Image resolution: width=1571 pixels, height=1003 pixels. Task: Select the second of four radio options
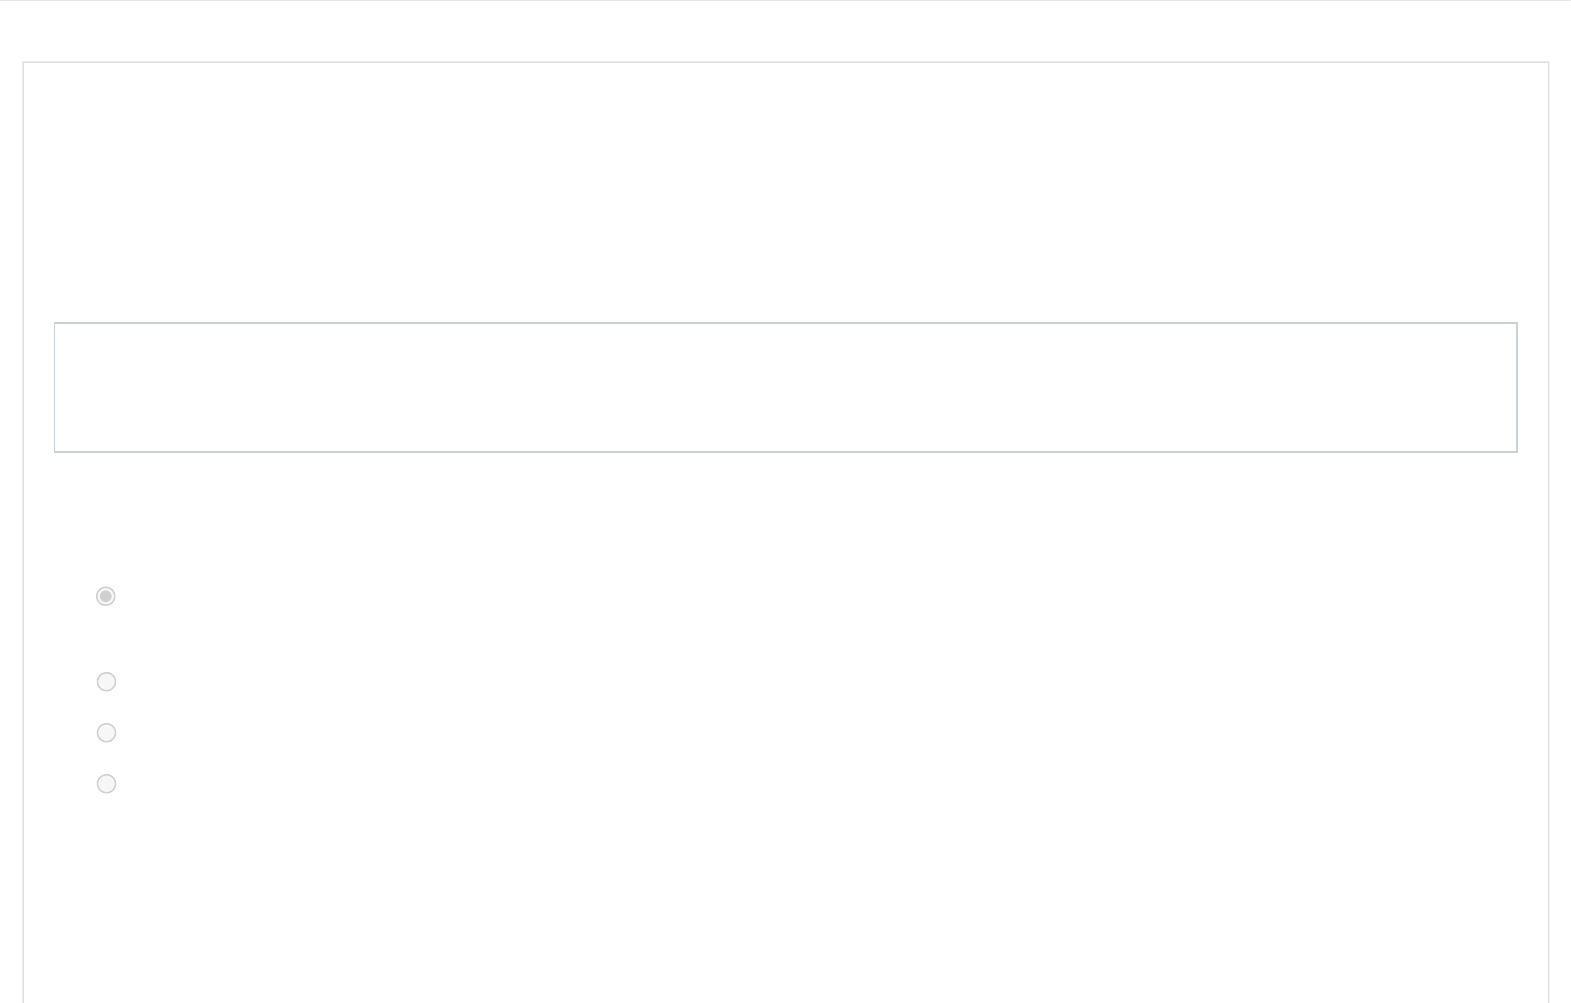106,682
